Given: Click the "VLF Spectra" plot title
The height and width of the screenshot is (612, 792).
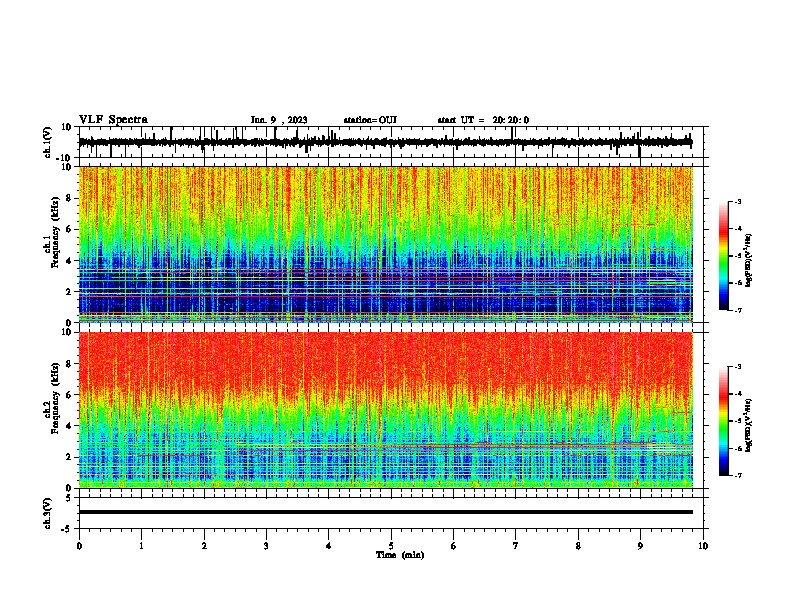Looking at the screenshot, I should pyautogui.click(x=113, y=120).
